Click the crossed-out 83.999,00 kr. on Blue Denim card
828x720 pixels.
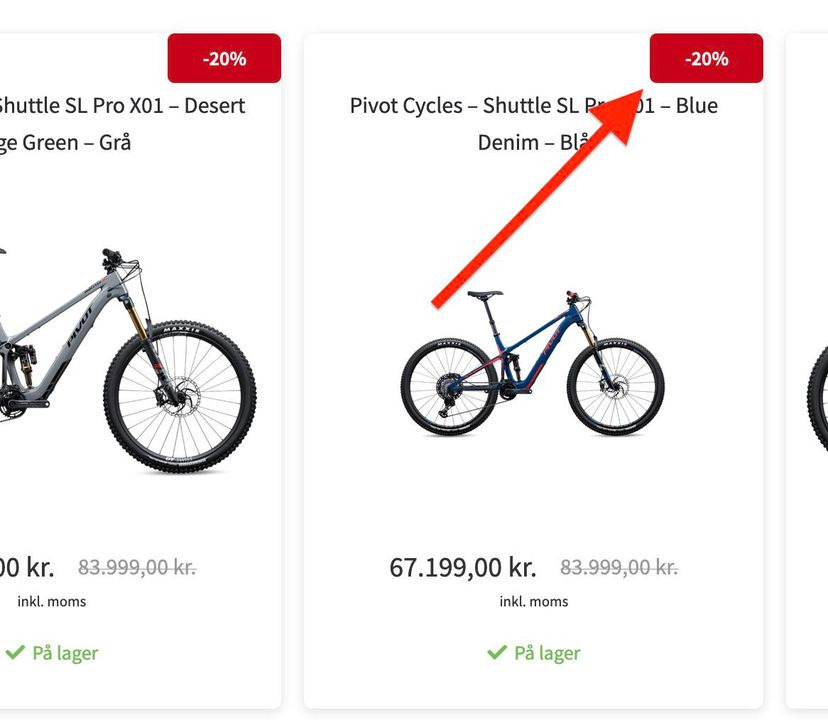point(619,568)
